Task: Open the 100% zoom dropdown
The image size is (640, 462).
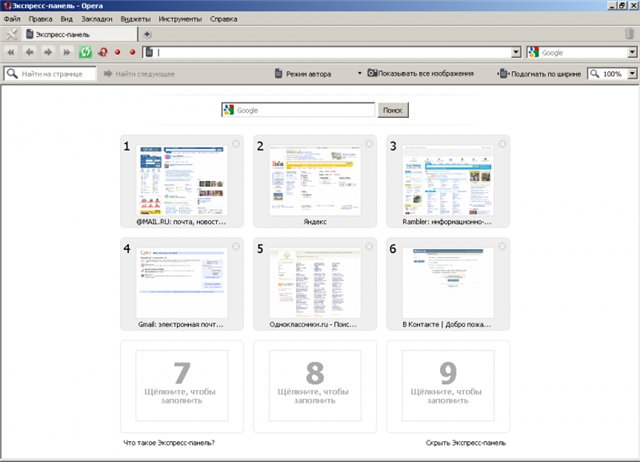Action: [x=632, y=73]
